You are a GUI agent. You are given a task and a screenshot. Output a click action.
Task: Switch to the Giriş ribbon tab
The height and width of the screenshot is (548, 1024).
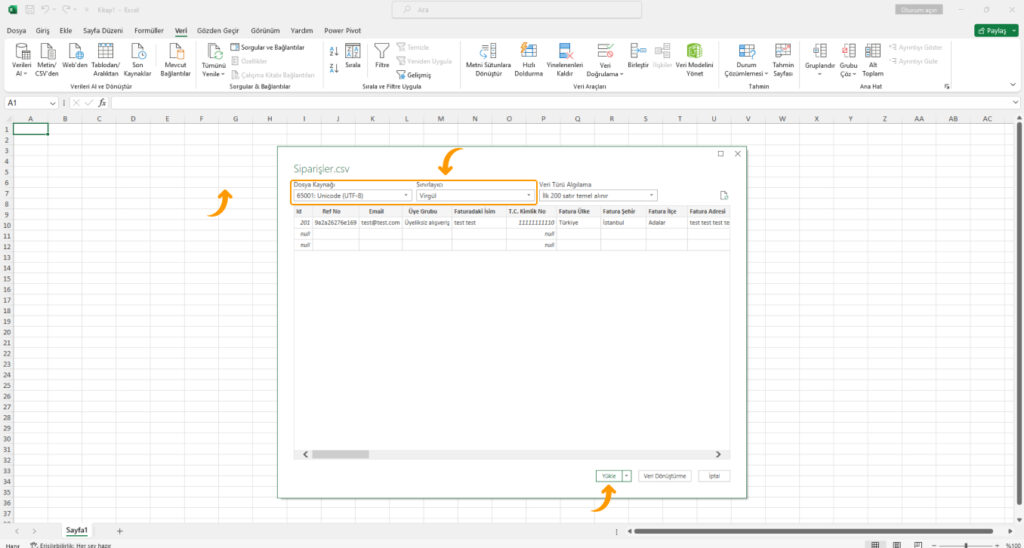[42, 31]
